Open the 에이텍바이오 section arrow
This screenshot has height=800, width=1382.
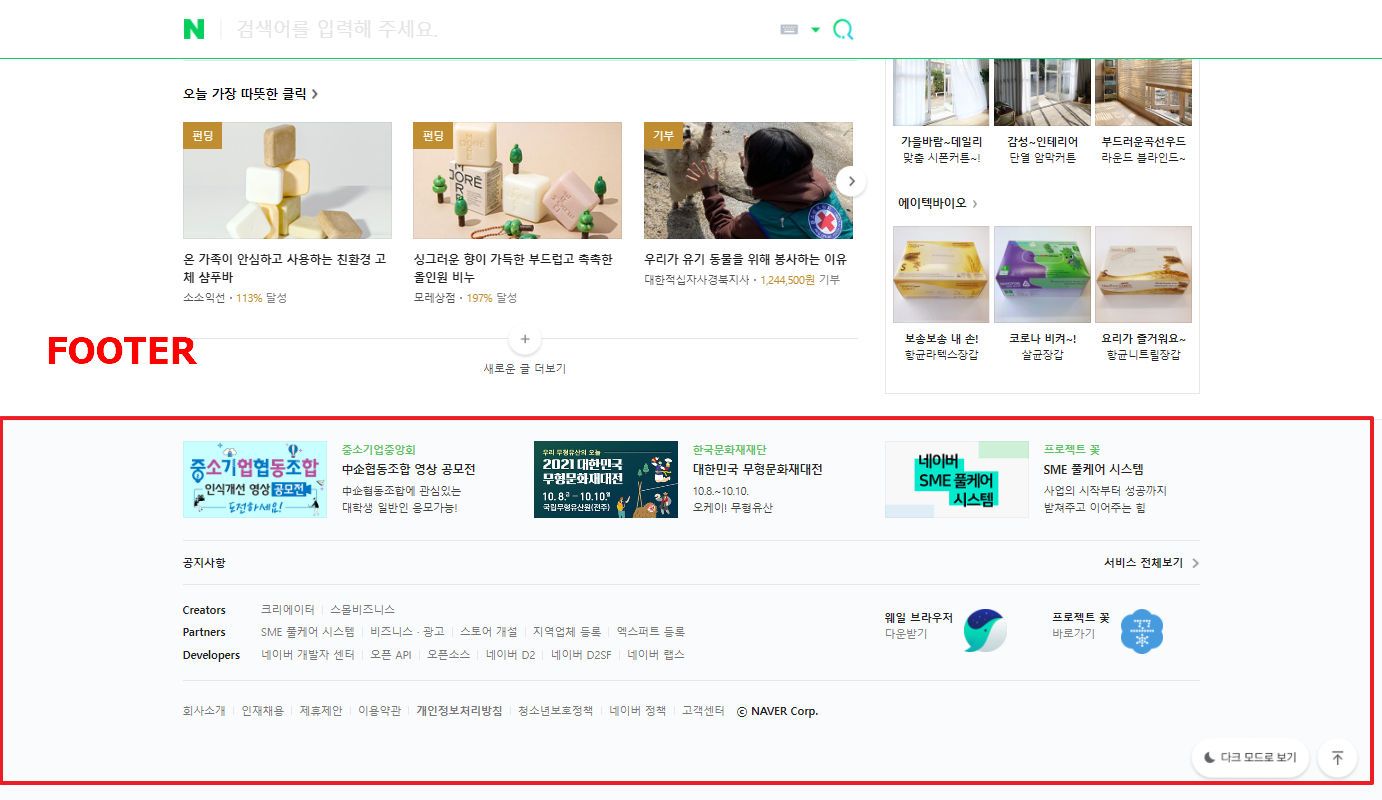coord(975,202)
